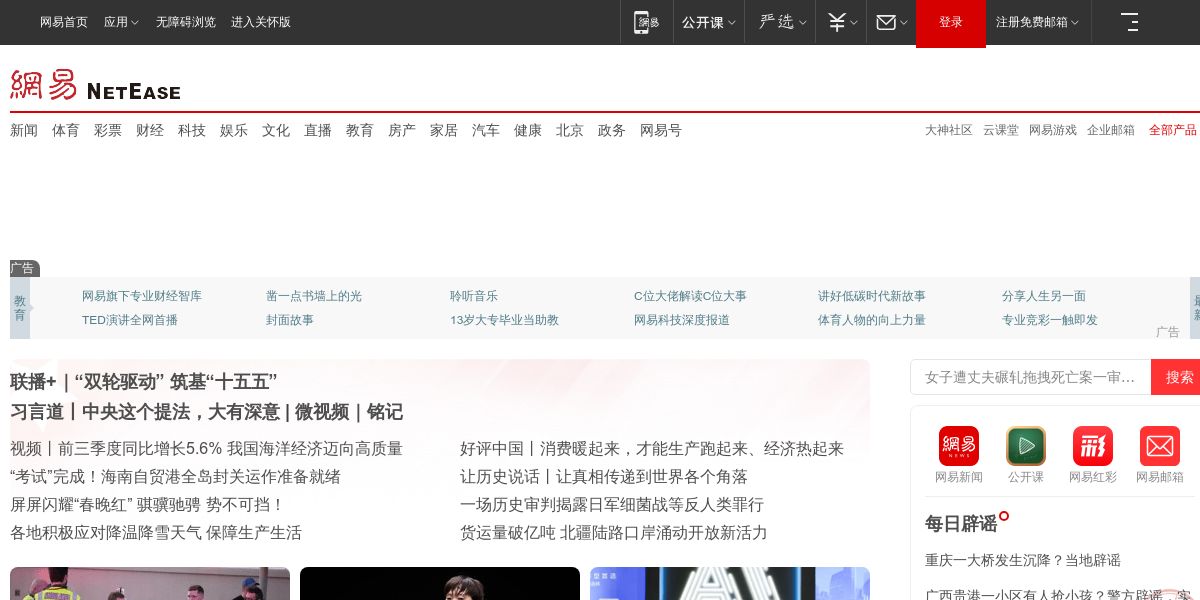Open 网易游戏 link
This screenshot has width=1200, height=600.
pos(1053,130)
